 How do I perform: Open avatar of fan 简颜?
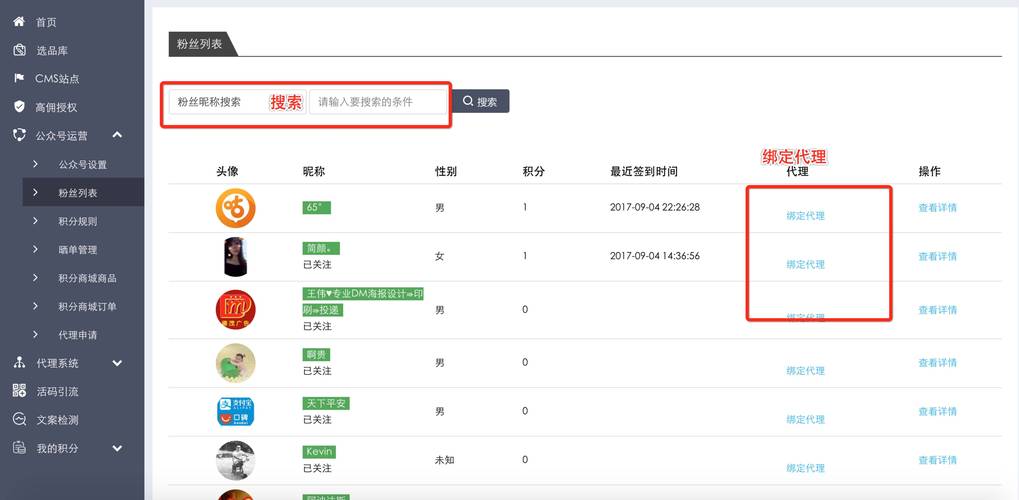235,257
